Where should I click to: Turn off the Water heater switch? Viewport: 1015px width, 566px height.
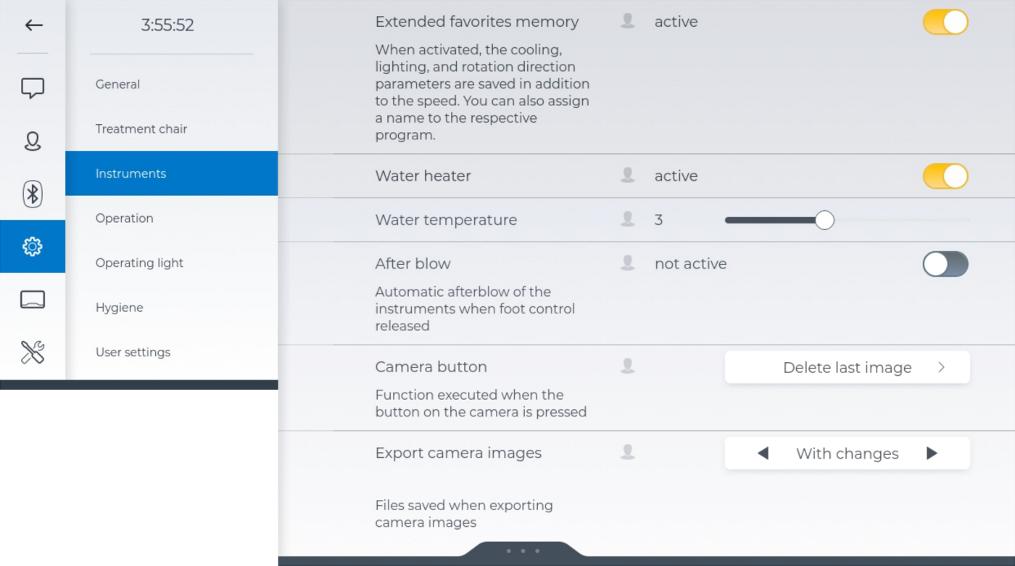pyautogui.click(x=945, y=176)
